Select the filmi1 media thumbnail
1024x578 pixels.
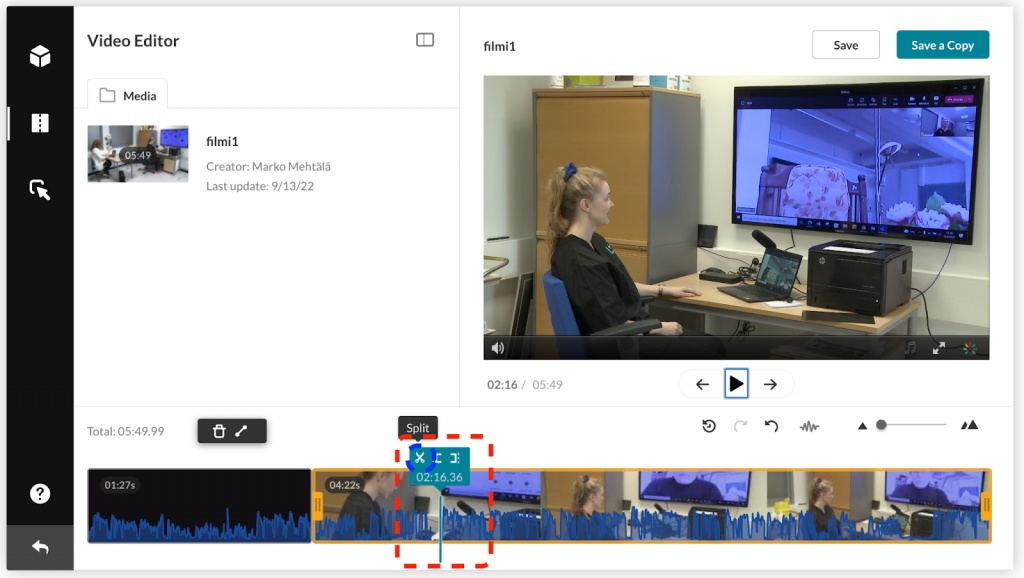pyautogui.click(x=138, y=154)
